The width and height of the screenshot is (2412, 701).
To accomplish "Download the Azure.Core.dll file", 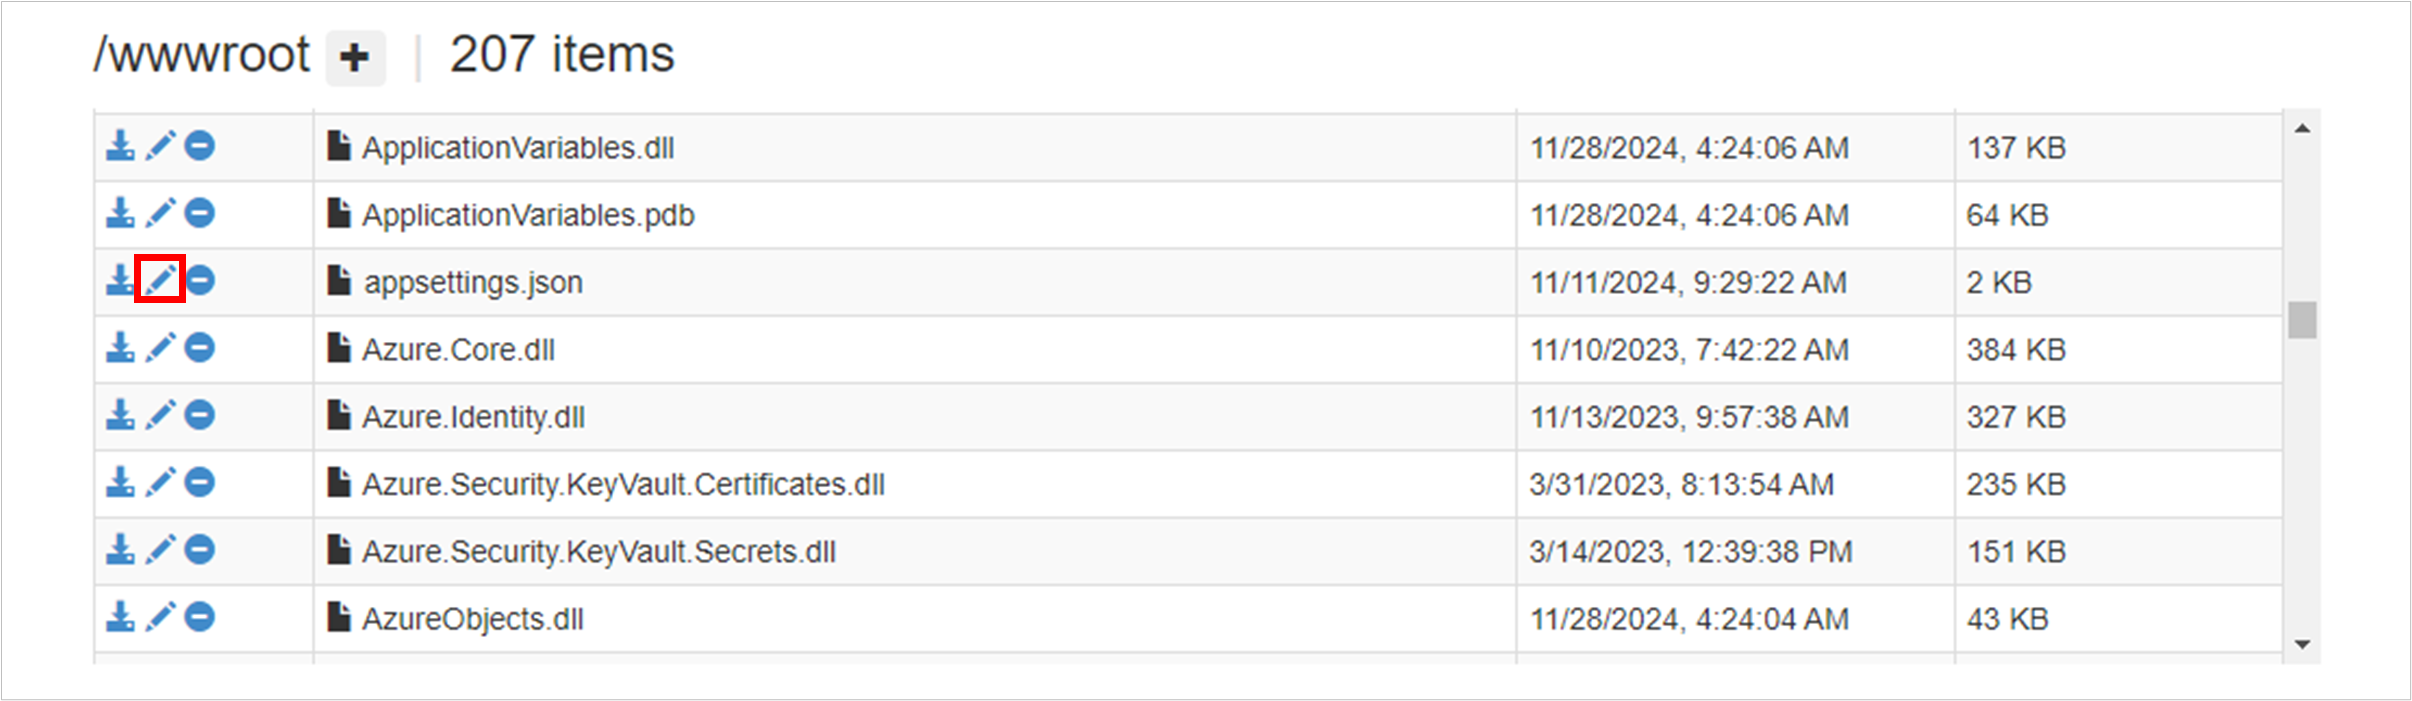I will pos(120,348).
